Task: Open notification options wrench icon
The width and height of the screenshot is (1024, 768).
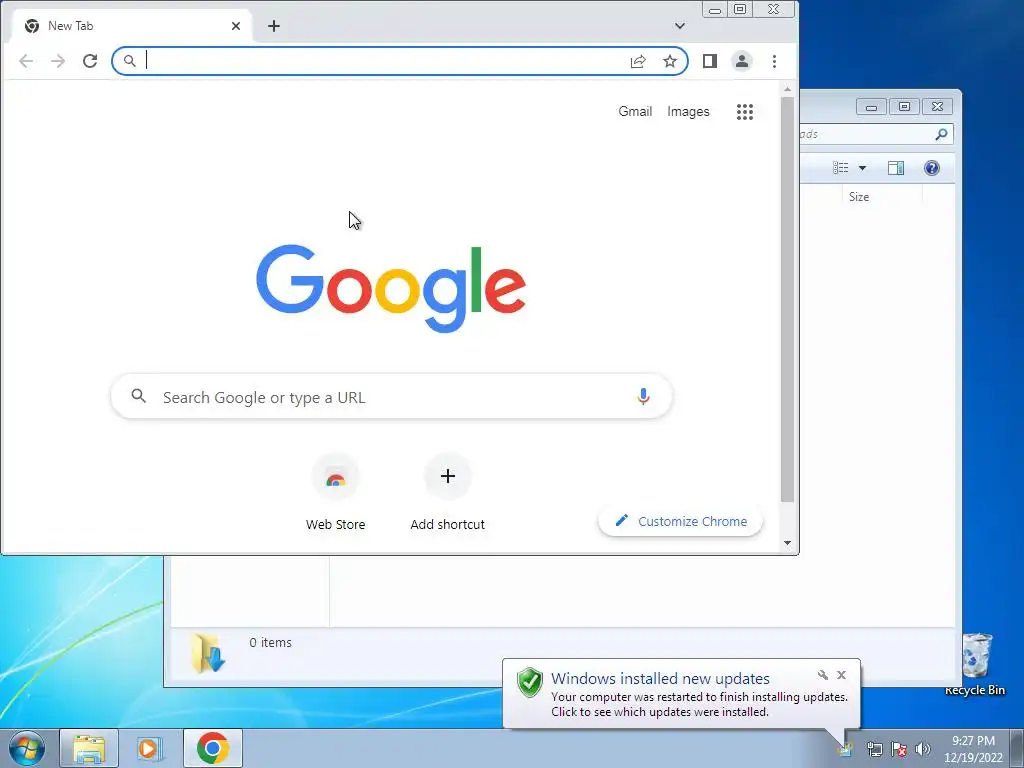Action: pyautogui.click(x=823, y=675)
